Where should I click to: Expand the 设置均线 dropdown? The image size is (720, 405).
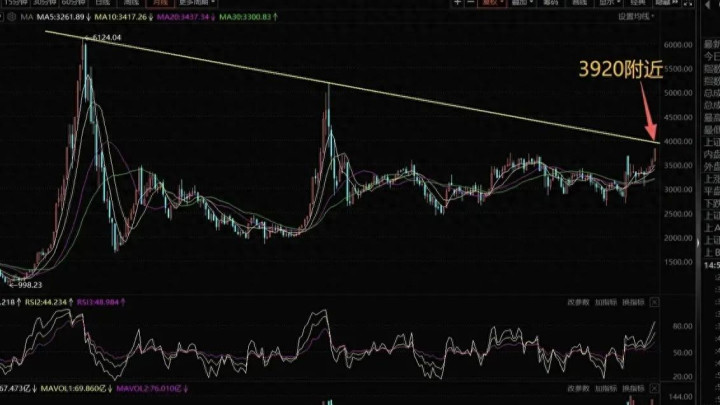click(x=636, y=17)
